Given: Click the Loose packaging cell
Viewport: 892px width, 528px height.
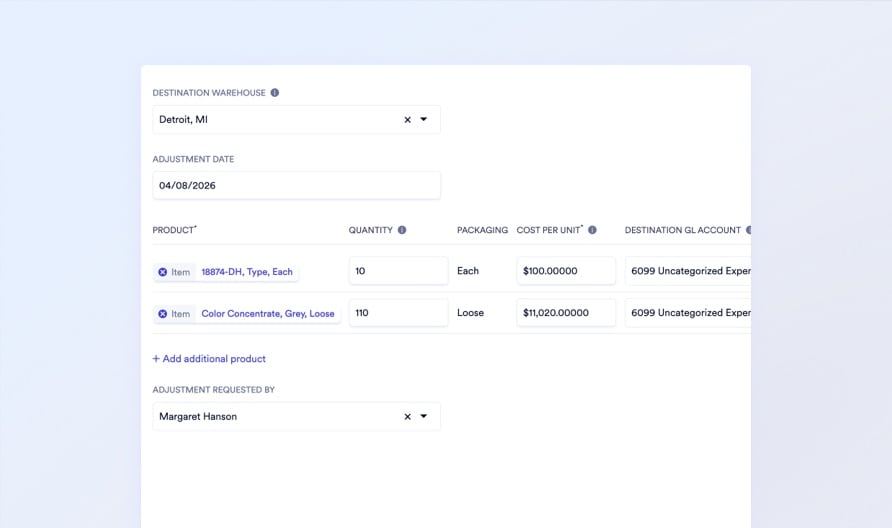Looking at the screenshot, I should 470,313.
